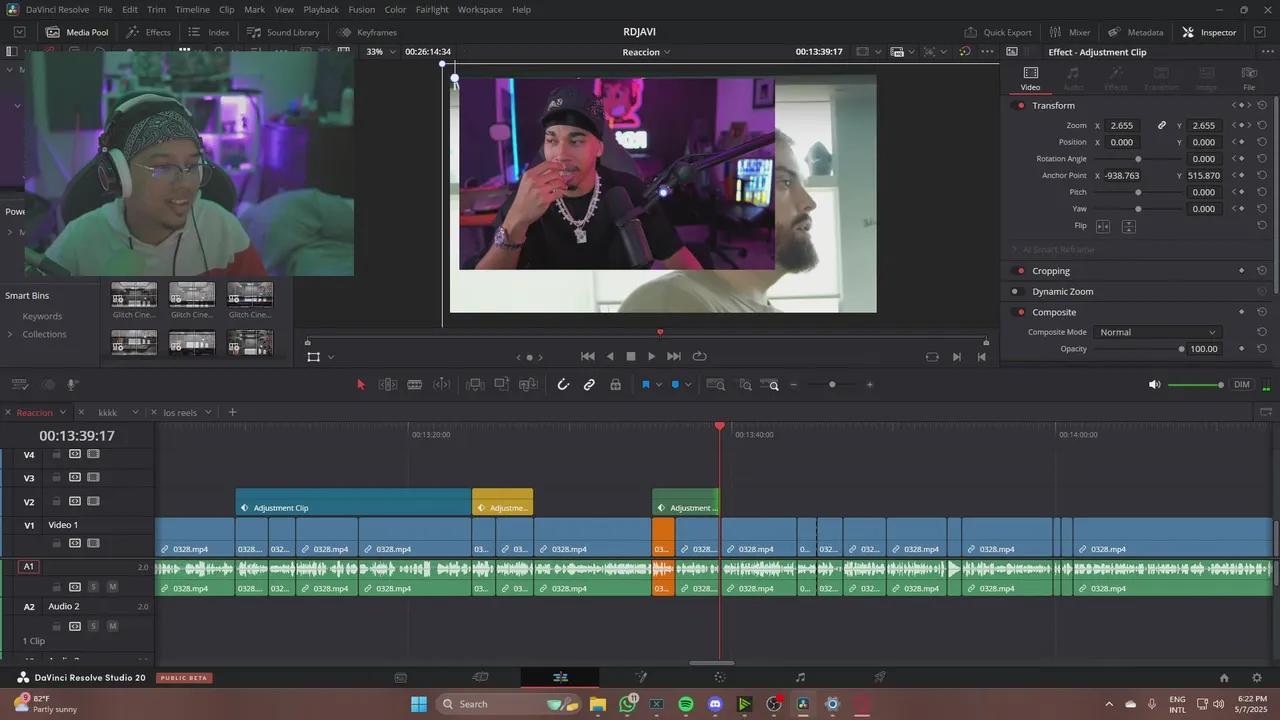Click the Opacity slider handle
The image size is (1280, 720).
pyautogui.click(x=1181, y=349)
